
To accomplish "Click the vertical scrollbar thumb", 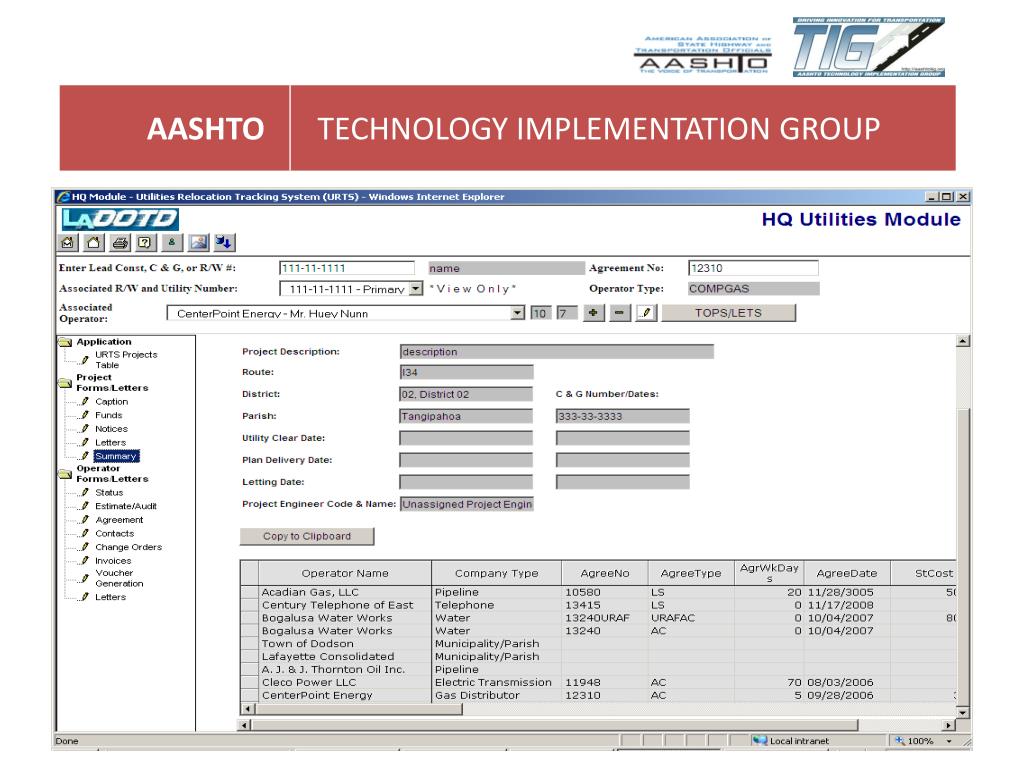I will (x=963, y=556).
